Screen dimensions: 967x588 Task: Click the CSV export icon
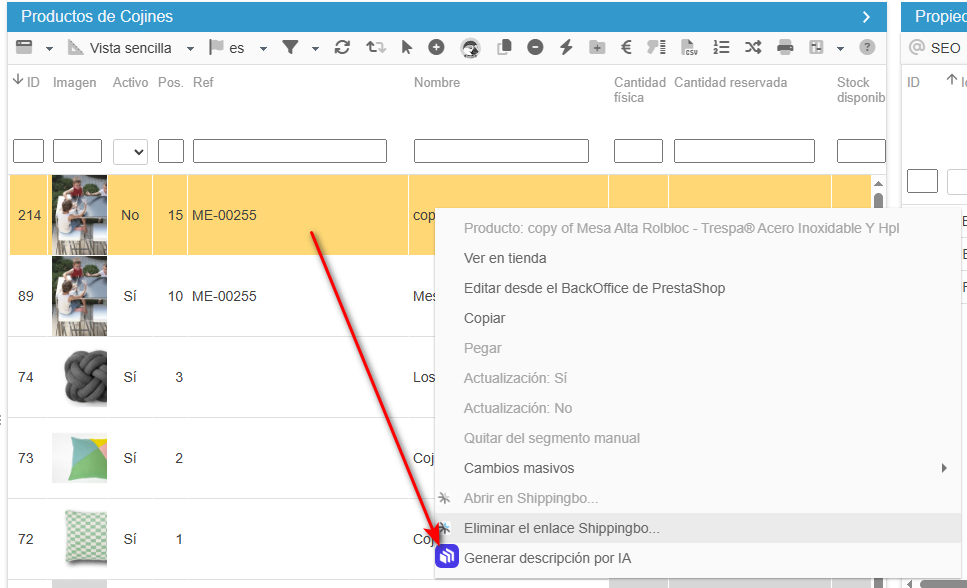689,48
